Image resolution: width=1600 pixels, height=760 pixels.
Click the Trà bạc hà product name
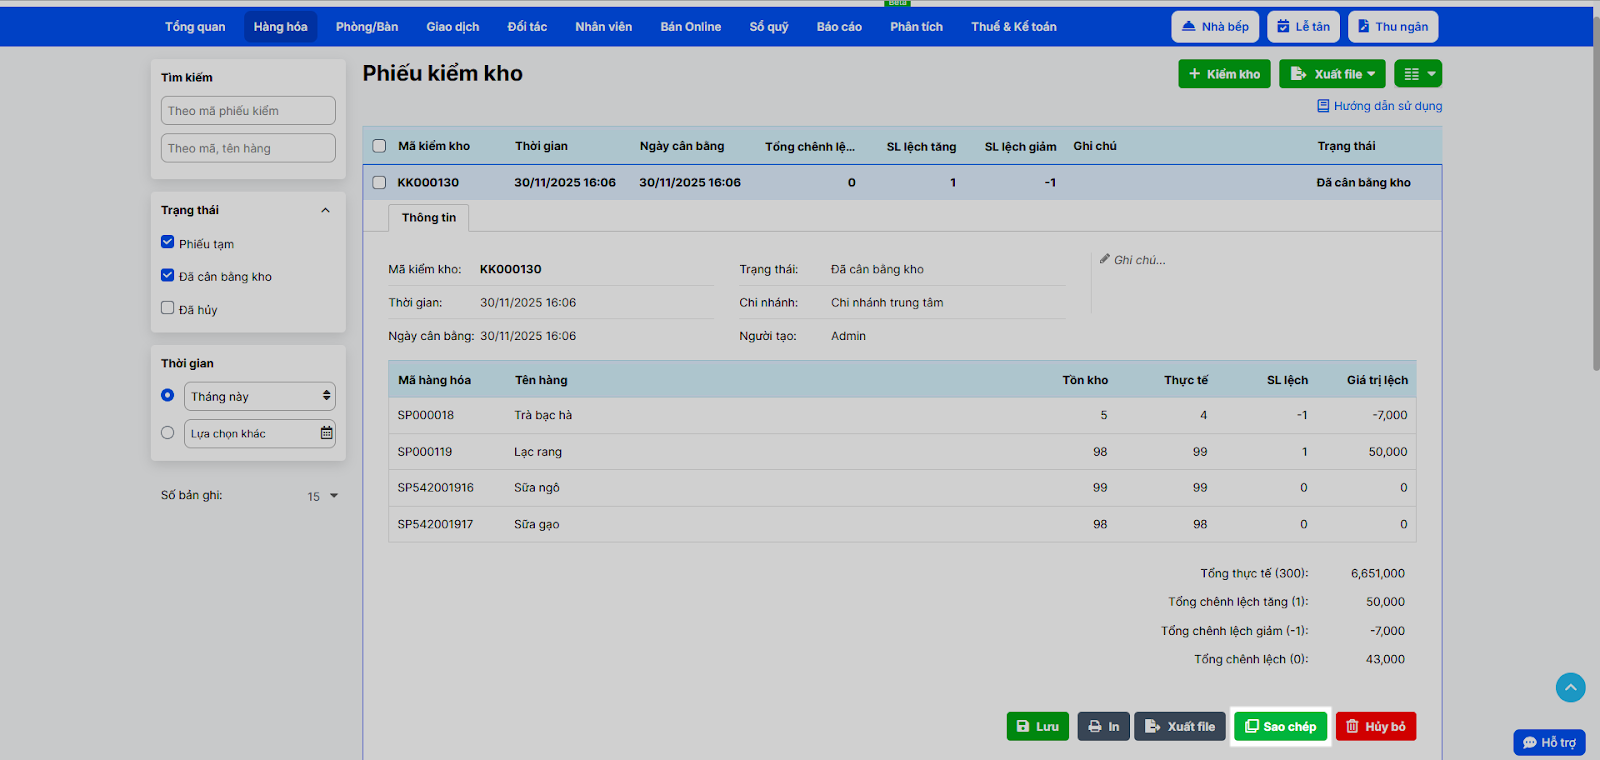pyautogui.click(x=543, y=415)
